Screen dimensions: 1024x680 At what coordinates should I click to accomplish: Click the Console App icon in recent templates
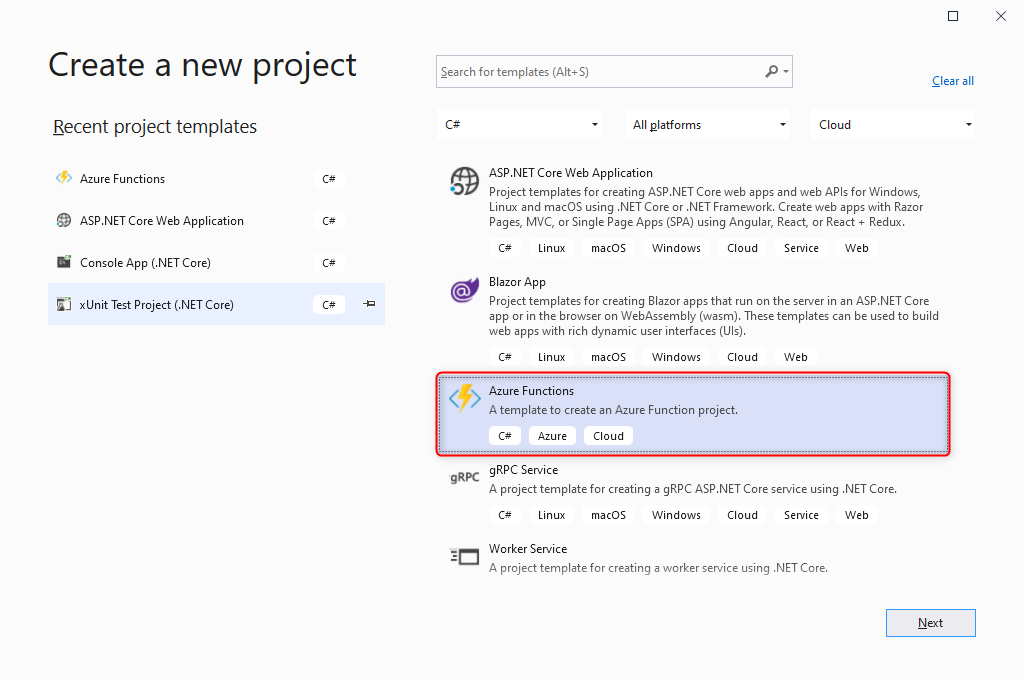pos(64,262)
